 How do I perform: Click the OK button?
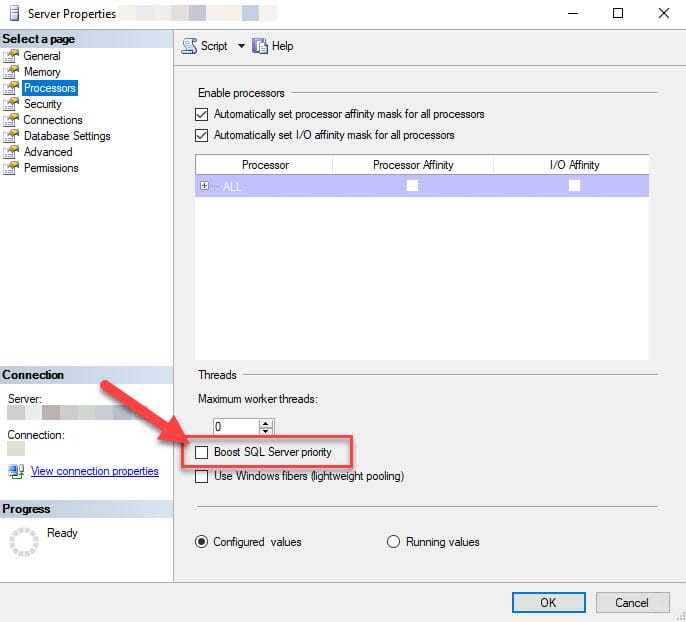[549, 603]
